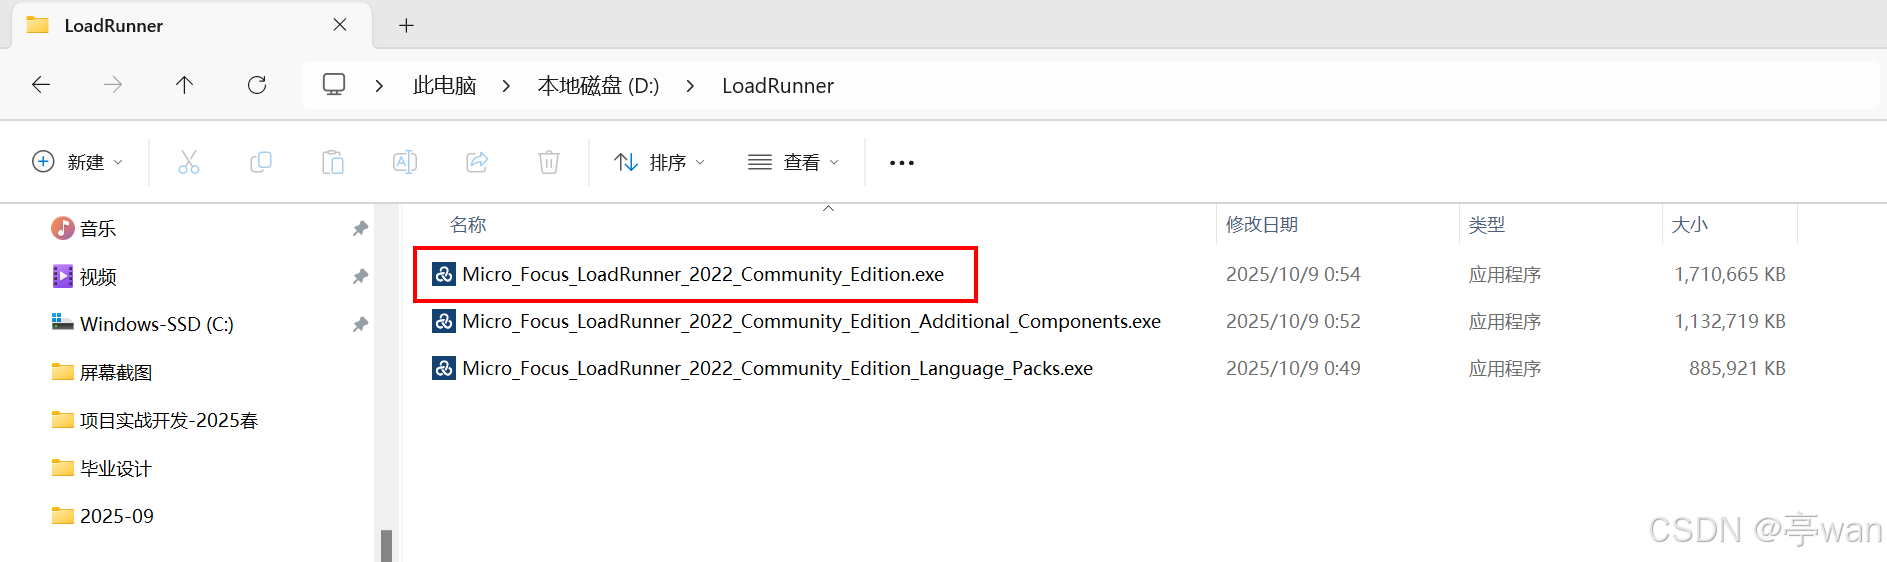1887x562 pixels.
Task: Open the 排序 (Sort) dropdown
Action: pos(660,162)
